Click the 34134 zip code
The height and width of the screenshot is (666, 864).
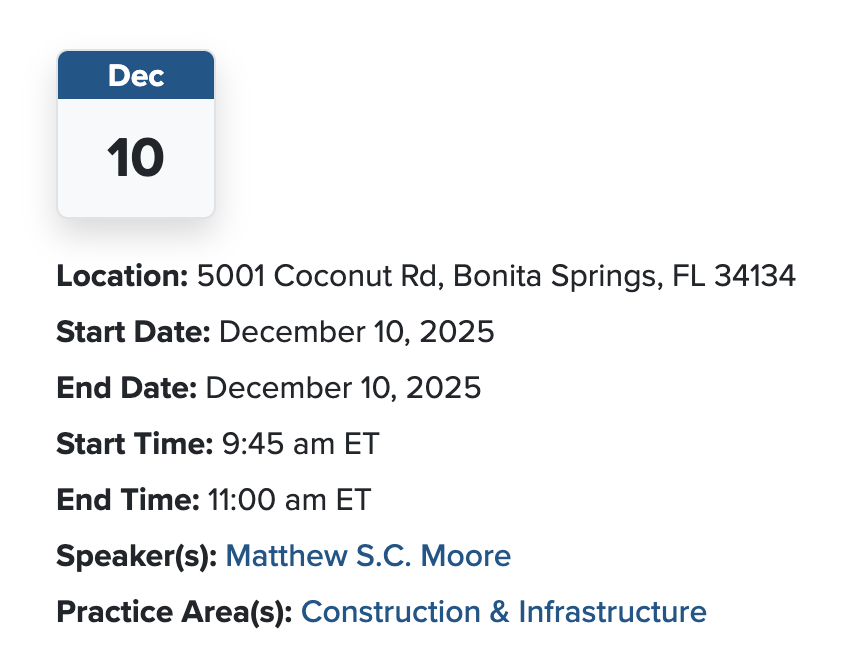point(755,276)
